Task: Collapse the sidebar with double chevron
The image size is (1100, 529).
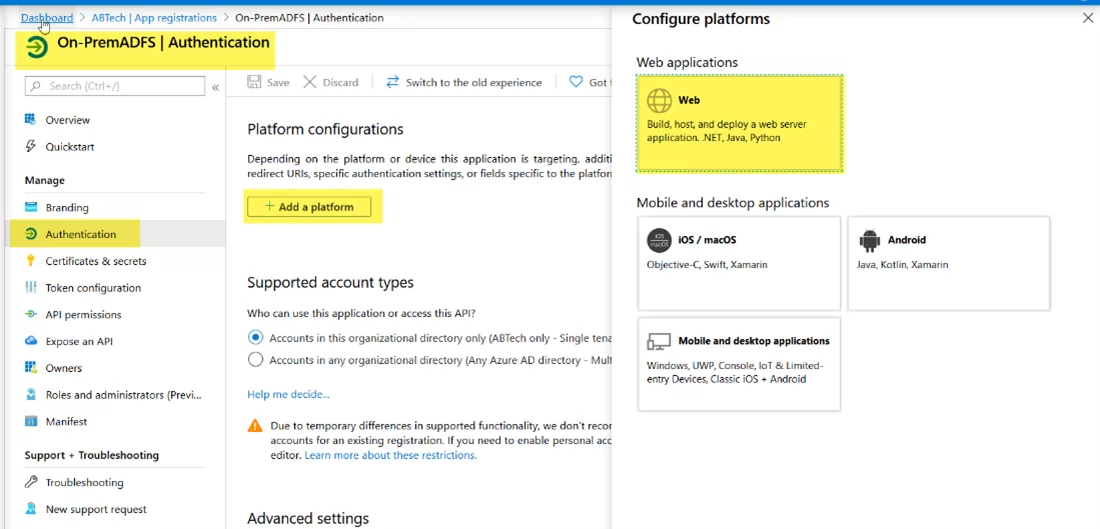Action: 215,87
